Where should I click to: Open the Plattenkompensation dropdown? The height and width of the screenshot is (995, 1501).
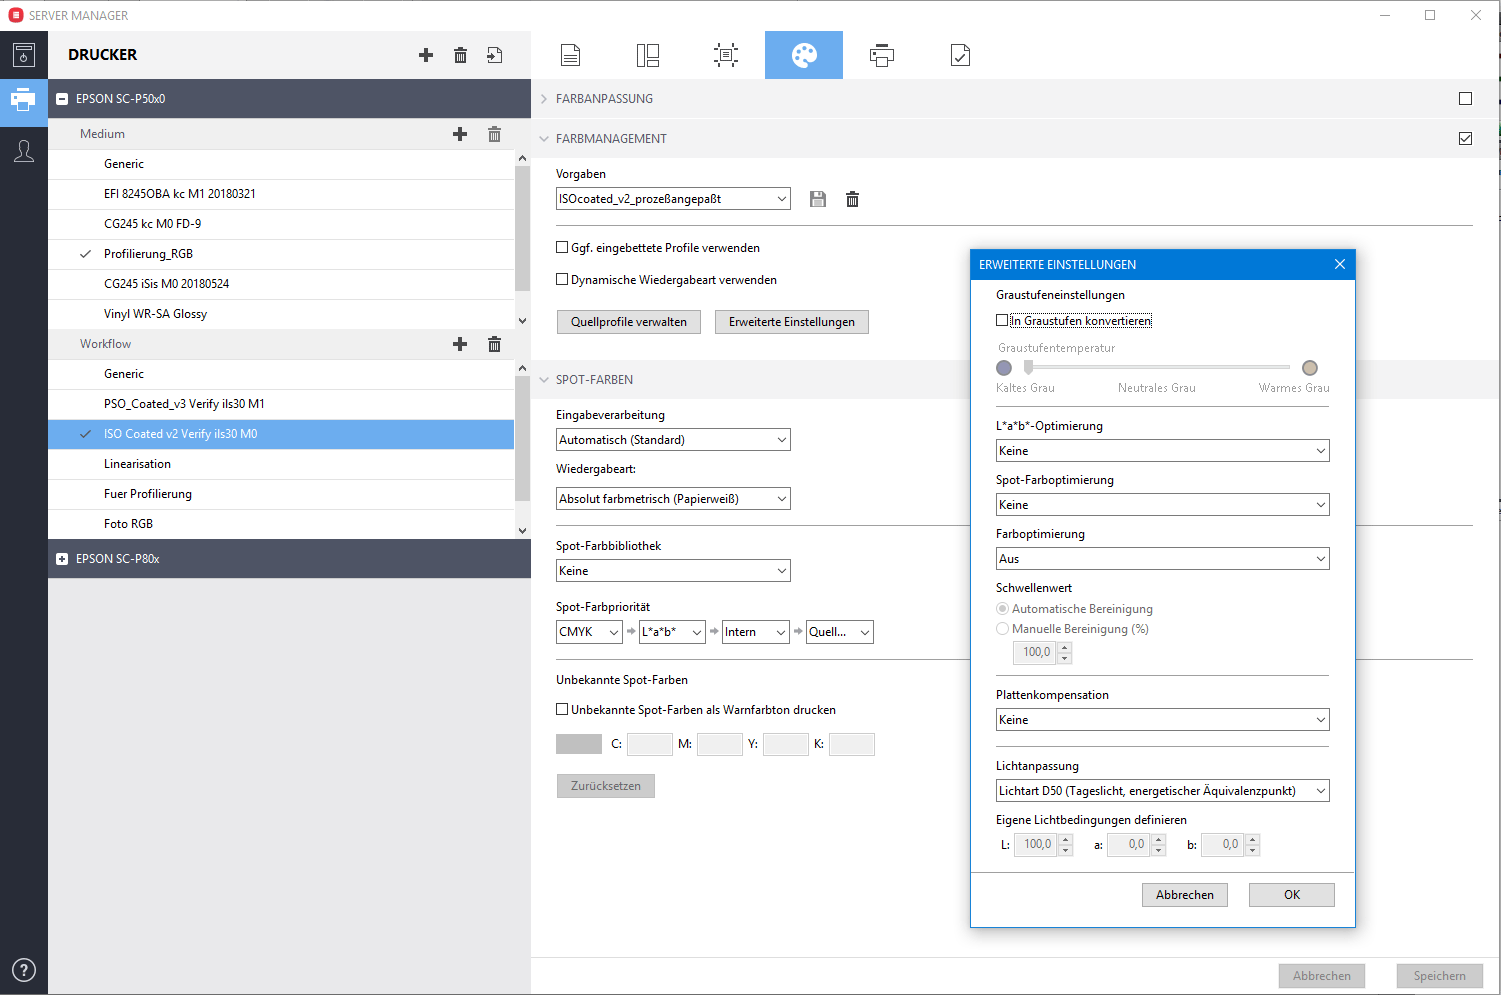pos(1162,720)
